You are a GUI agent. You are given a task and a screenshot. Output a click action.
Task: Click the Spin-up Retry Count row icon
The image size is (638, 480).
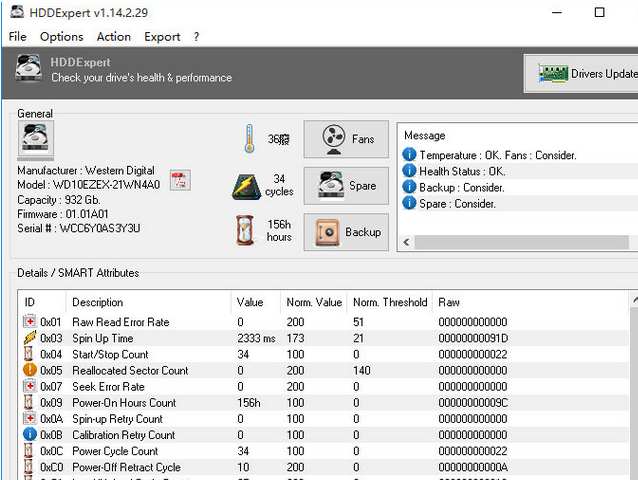click(29, 418)
